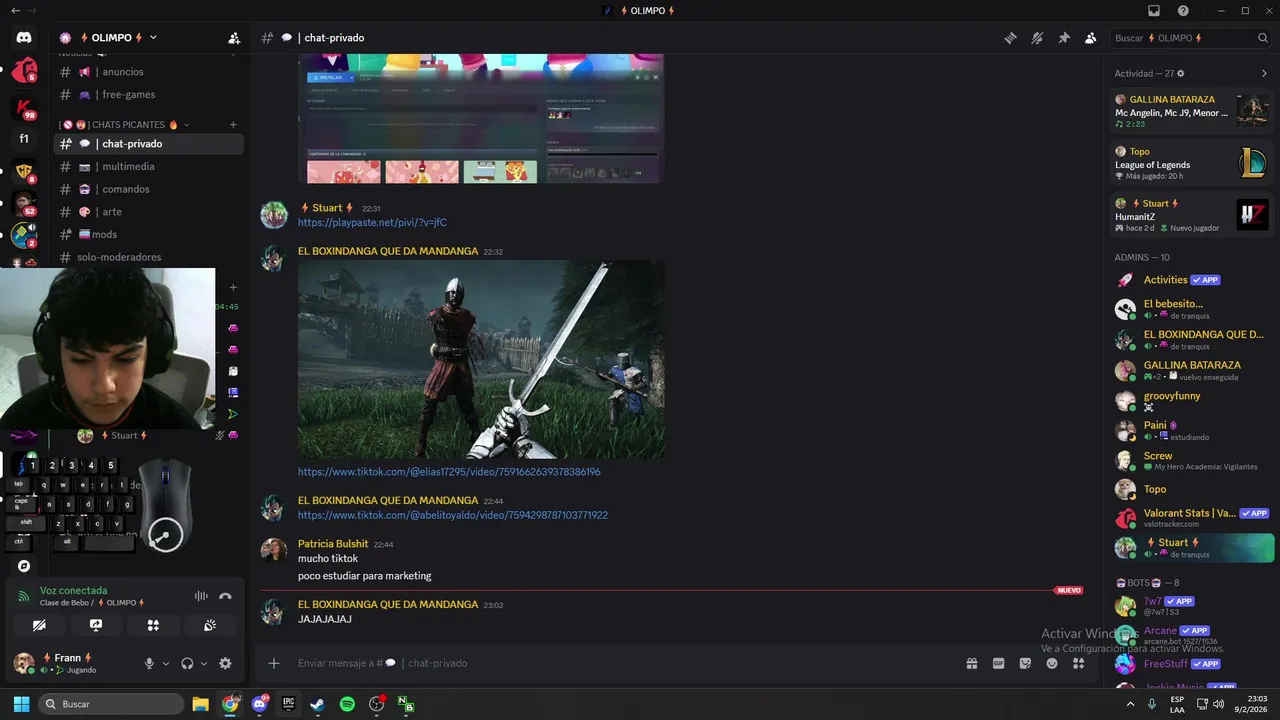
Task: Open headphone output options dropdown
Action: click(204, 663)
